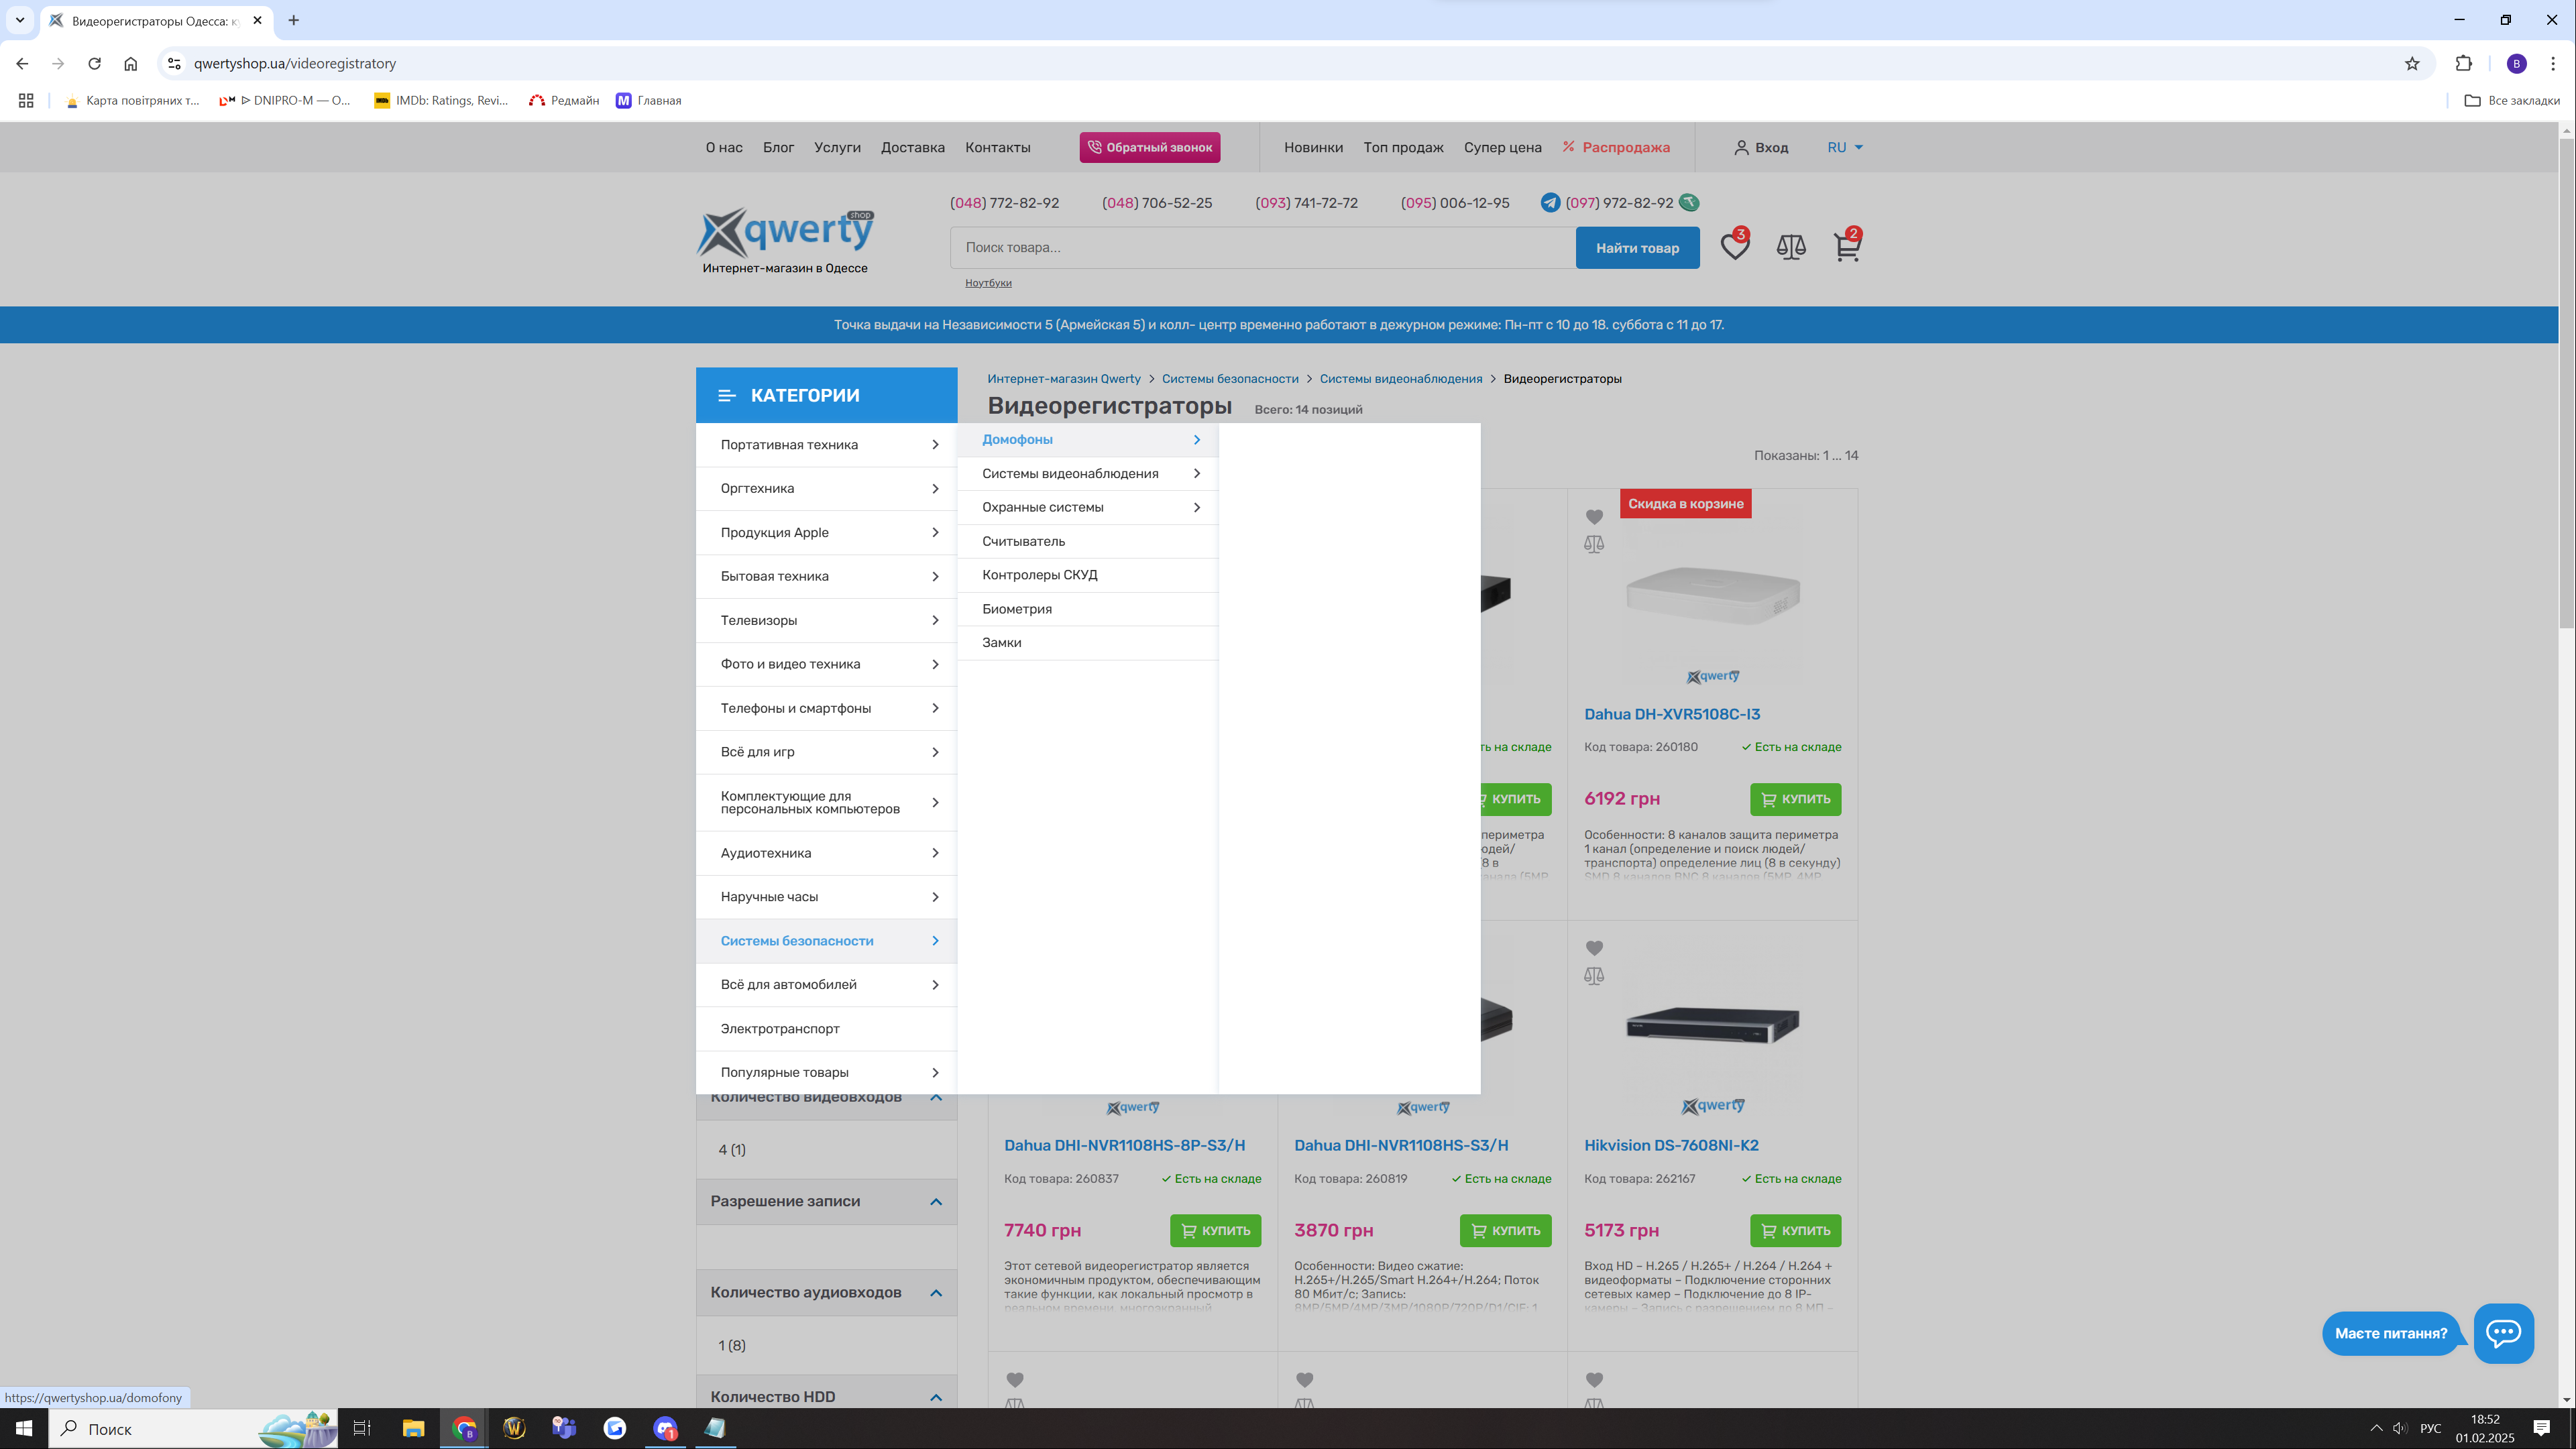Open the RU language dropdown
The image size is (2576, 1449).
pyautogui.click(x=1845, y=147)
